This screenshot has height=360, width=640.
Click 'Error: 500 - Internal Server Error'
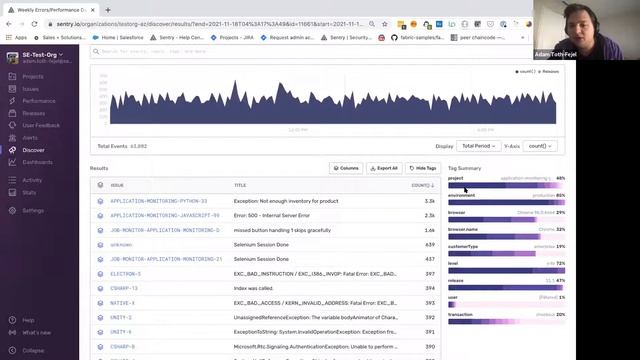(271, 215)
